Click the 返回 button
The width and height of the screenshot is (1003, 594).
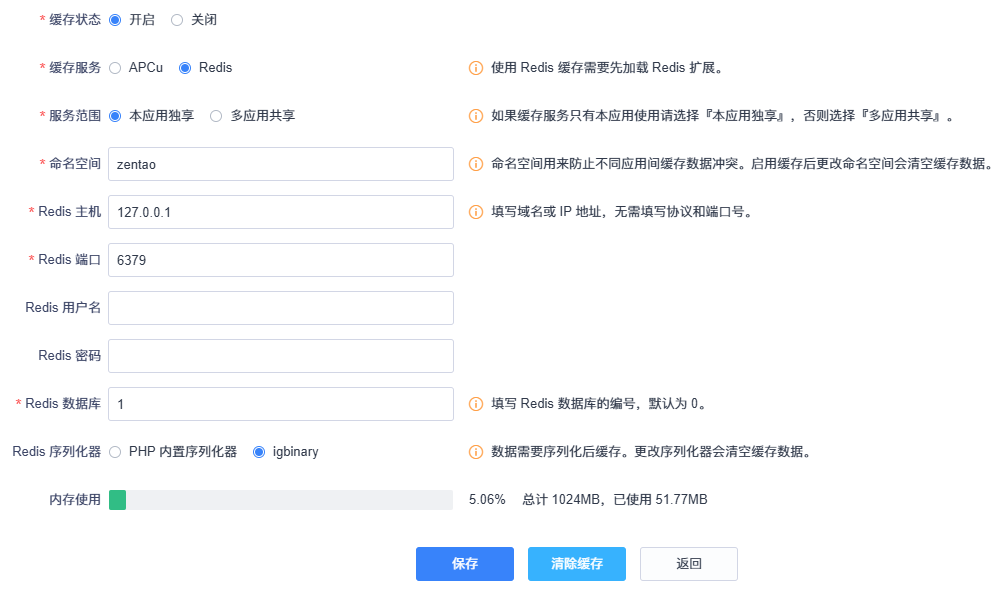coord(689,564)
